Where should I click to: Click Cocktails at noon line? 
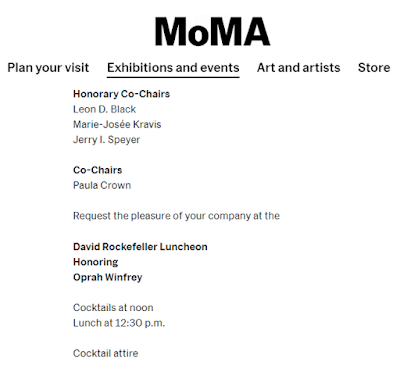(113, 307)
